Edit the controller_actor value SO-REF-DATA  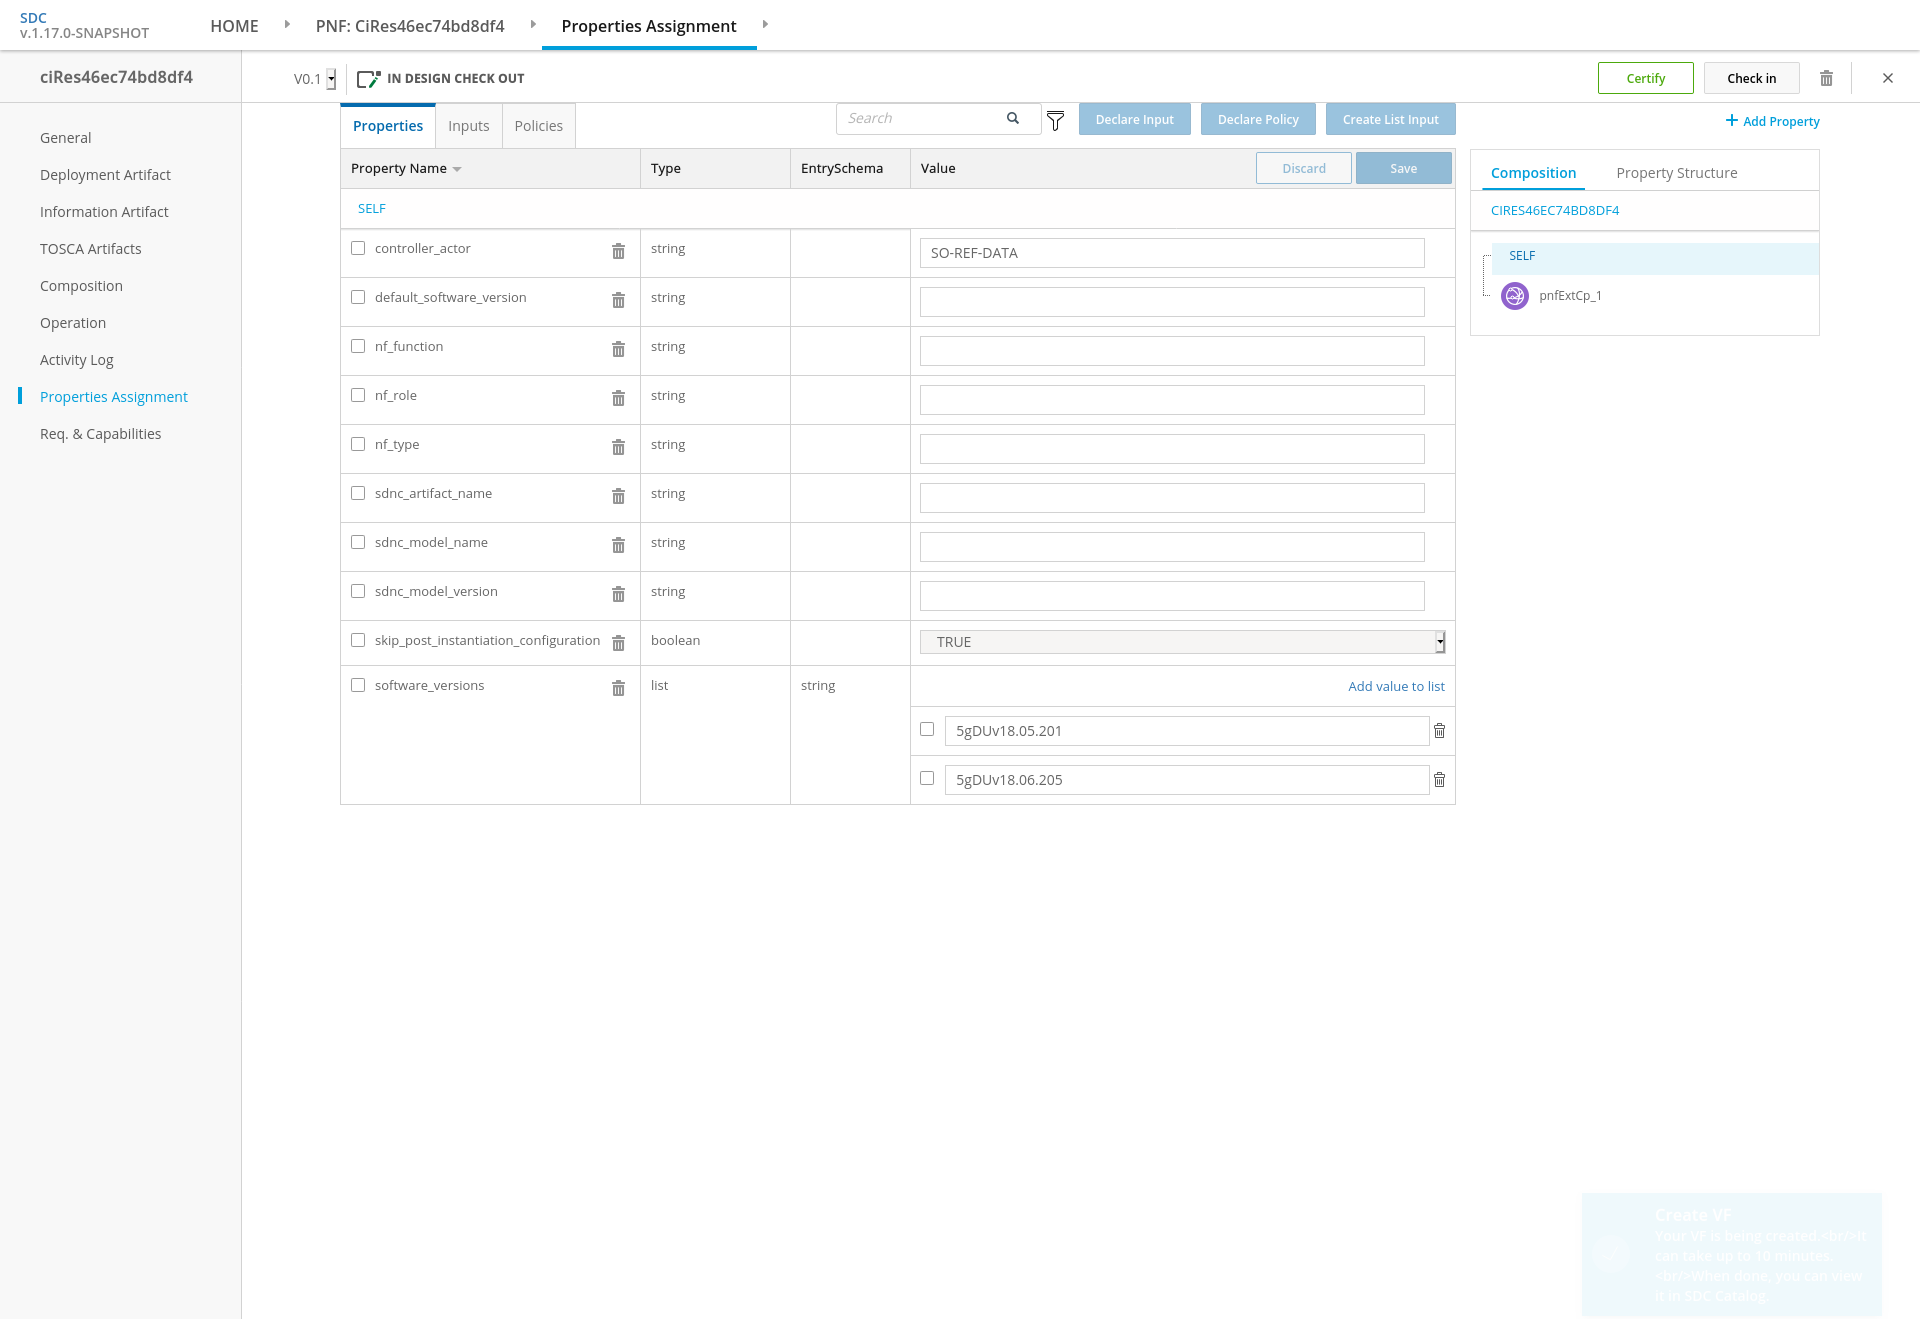coord(1172,253)
